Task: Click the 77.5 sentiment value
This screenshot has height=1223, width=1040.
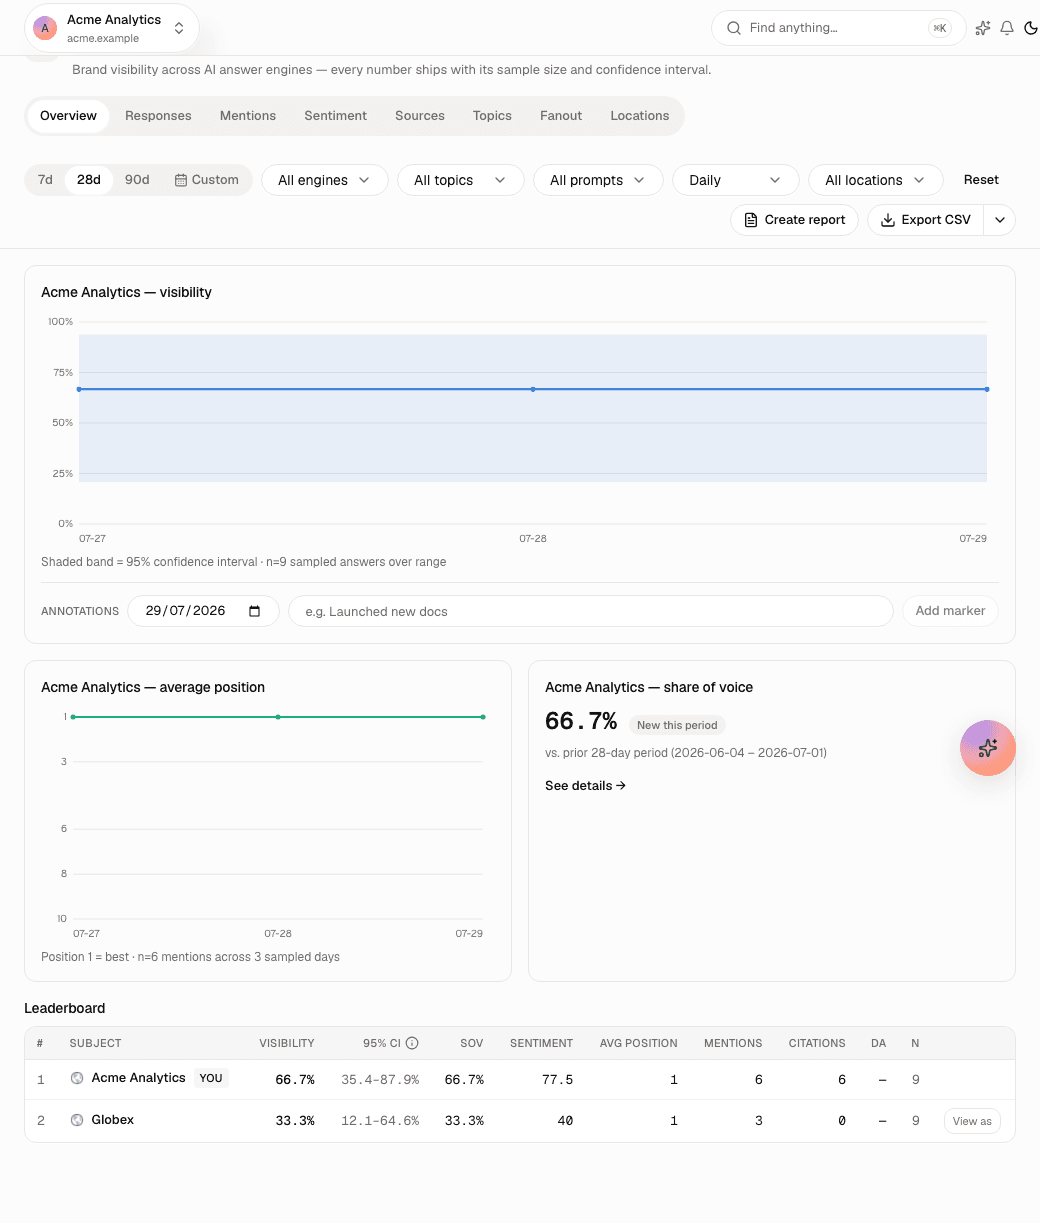Action: (x=558, y=1080)
